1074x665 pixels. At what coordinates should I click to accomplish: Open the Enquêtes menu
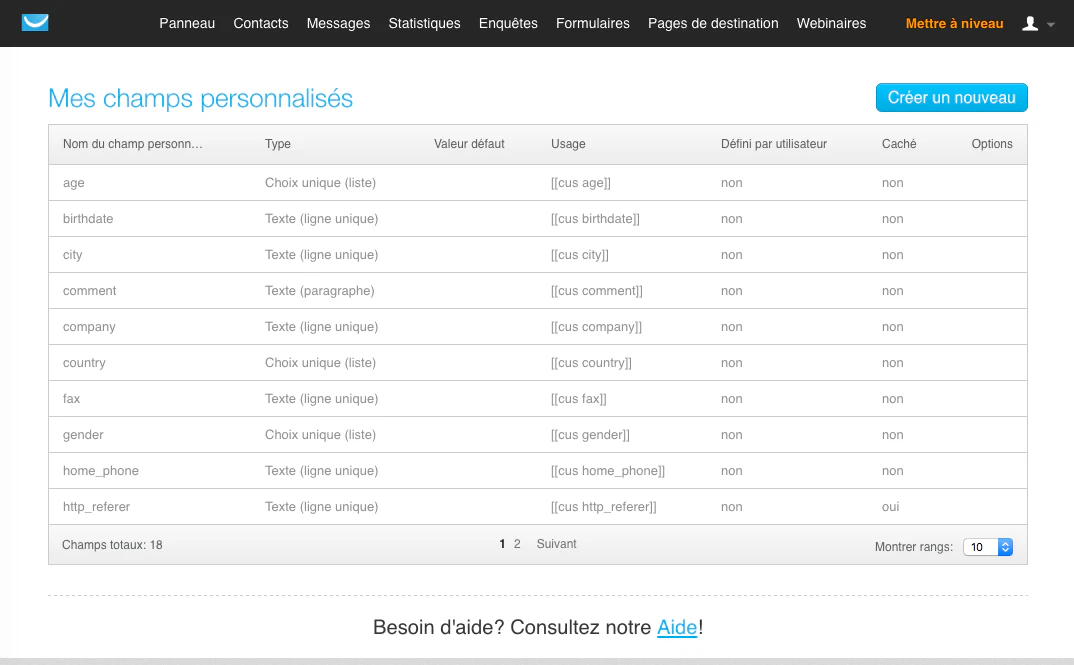click(x=508, y=23)
